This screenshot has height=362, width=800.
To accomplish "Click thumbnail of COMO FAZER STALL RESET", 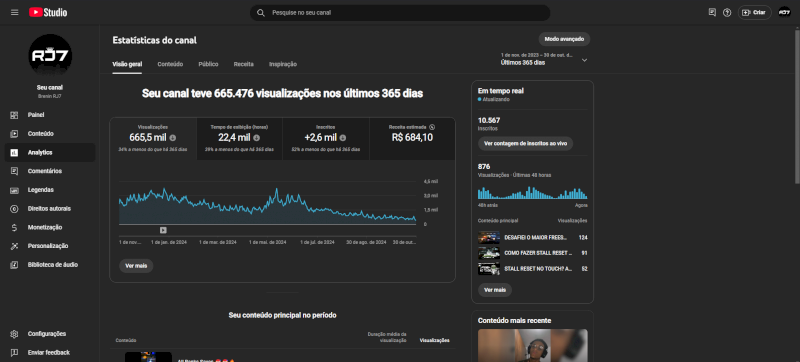I will click(x=489, y=253).
